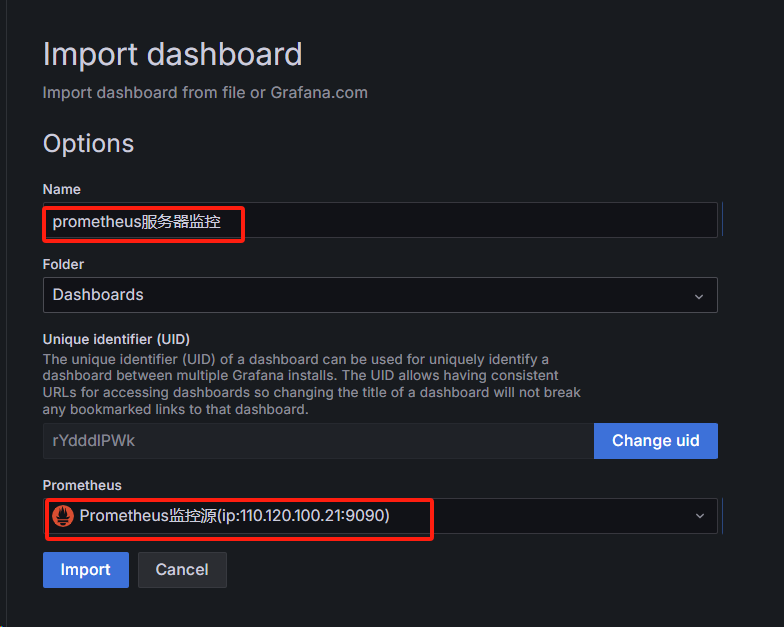Image resolution: width=784 pixels, height=627 pixels.
Task: Click the Cancel button
Action: pos(182,570)
